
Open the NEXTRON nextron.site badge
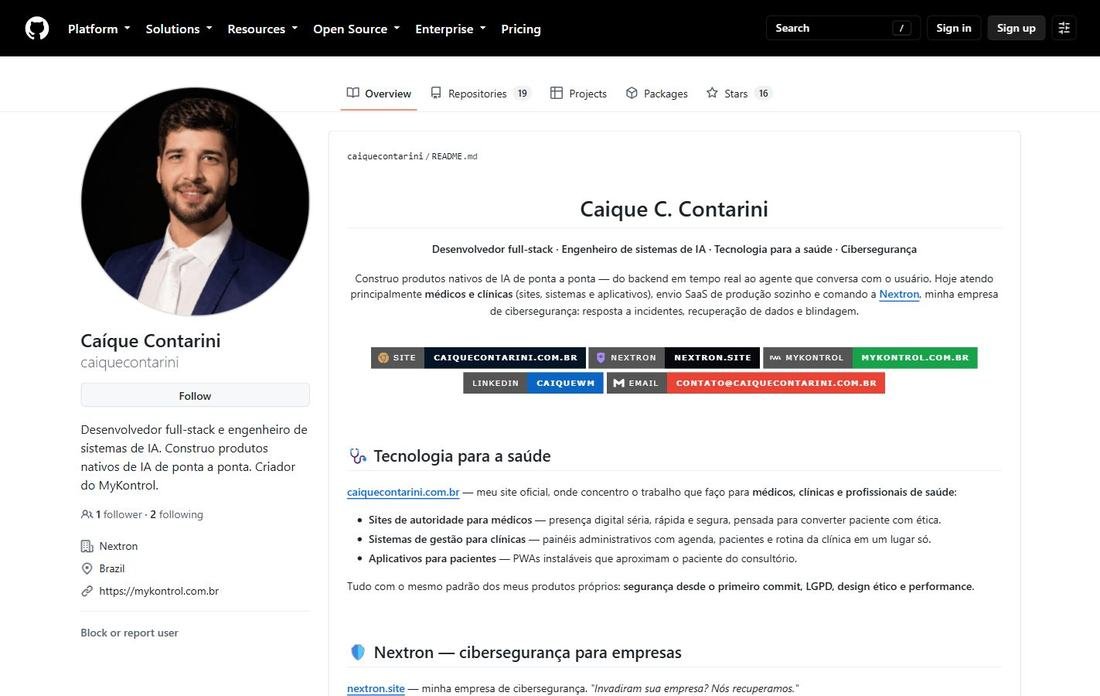[674, 358]
